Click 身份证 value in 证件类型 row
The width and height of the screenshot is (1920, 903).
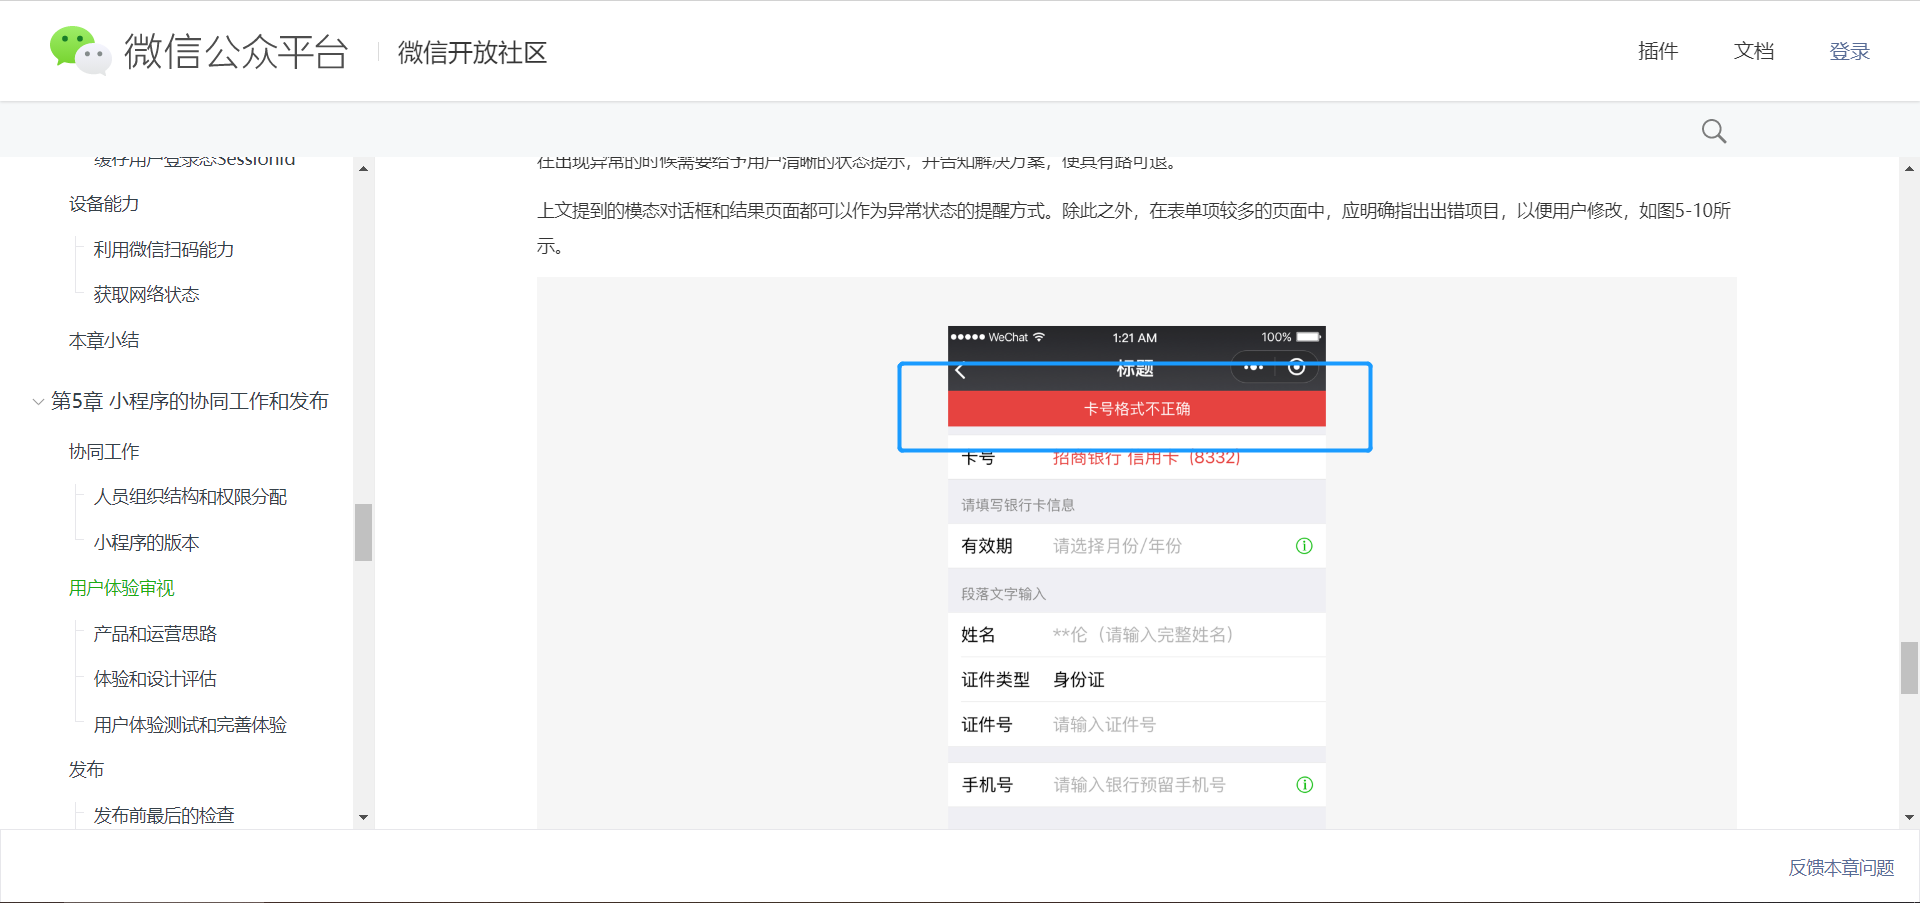point(1078,680)
